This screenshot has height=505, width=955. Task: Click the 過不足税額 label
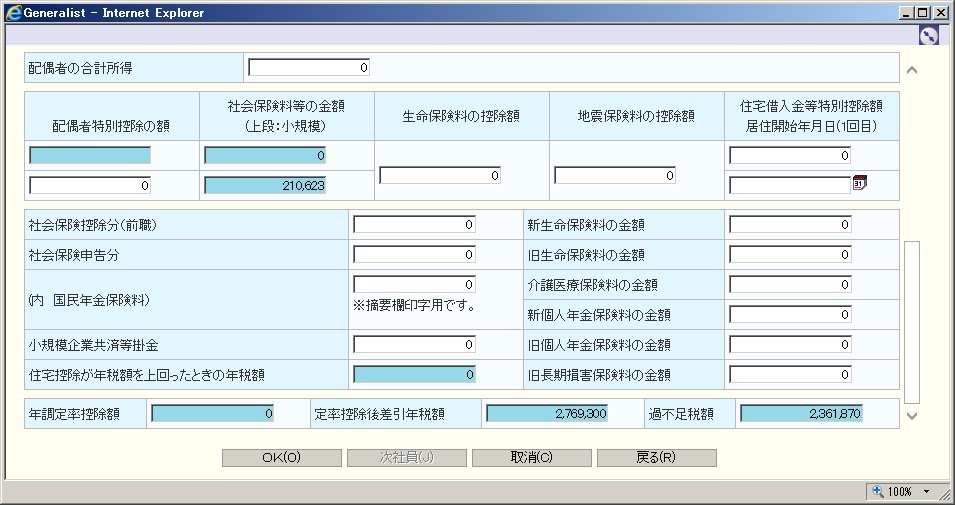click(x=681, y=415)
